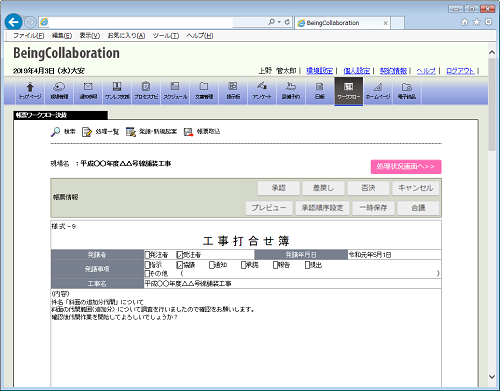Click the ログアウト link

click(x=460, y=71)
